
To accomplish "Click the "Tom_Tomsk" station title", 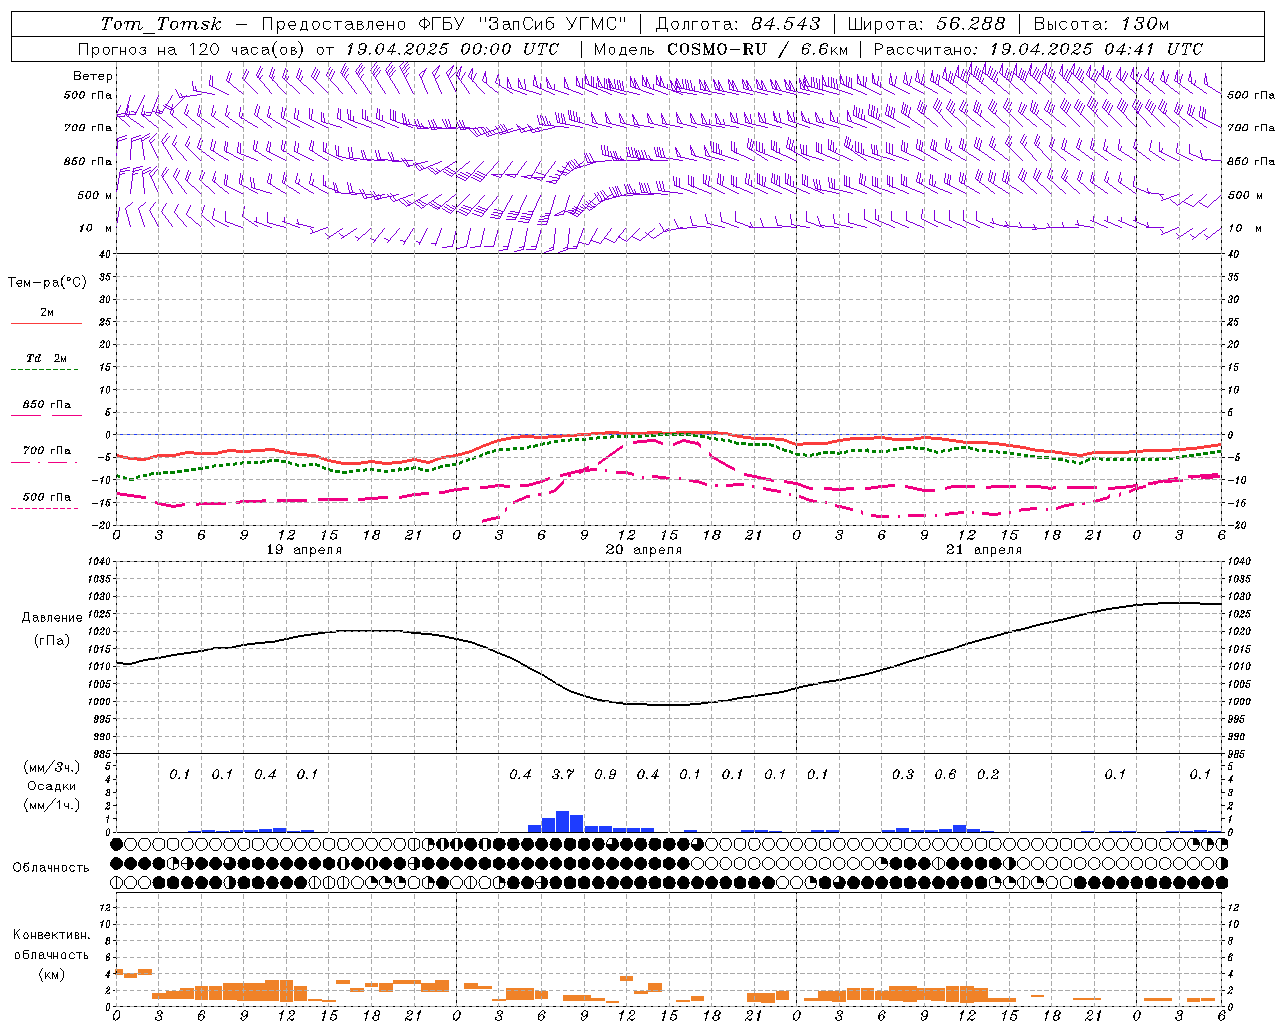I will coord(161,24).
